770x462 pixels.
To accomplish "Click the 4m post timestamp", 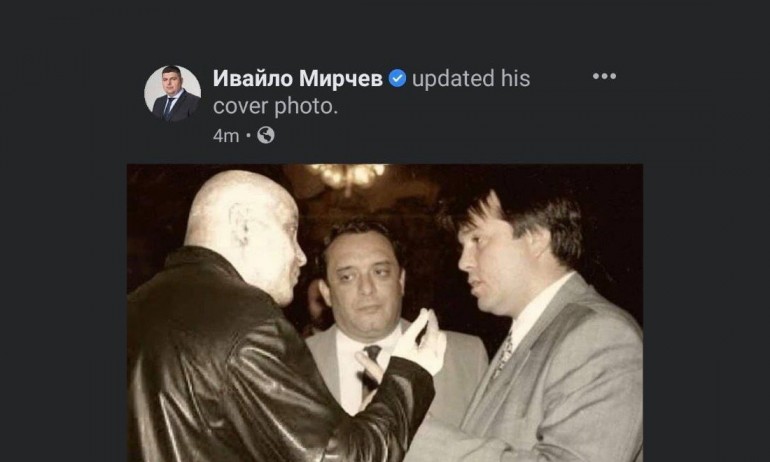I will 226,136.
